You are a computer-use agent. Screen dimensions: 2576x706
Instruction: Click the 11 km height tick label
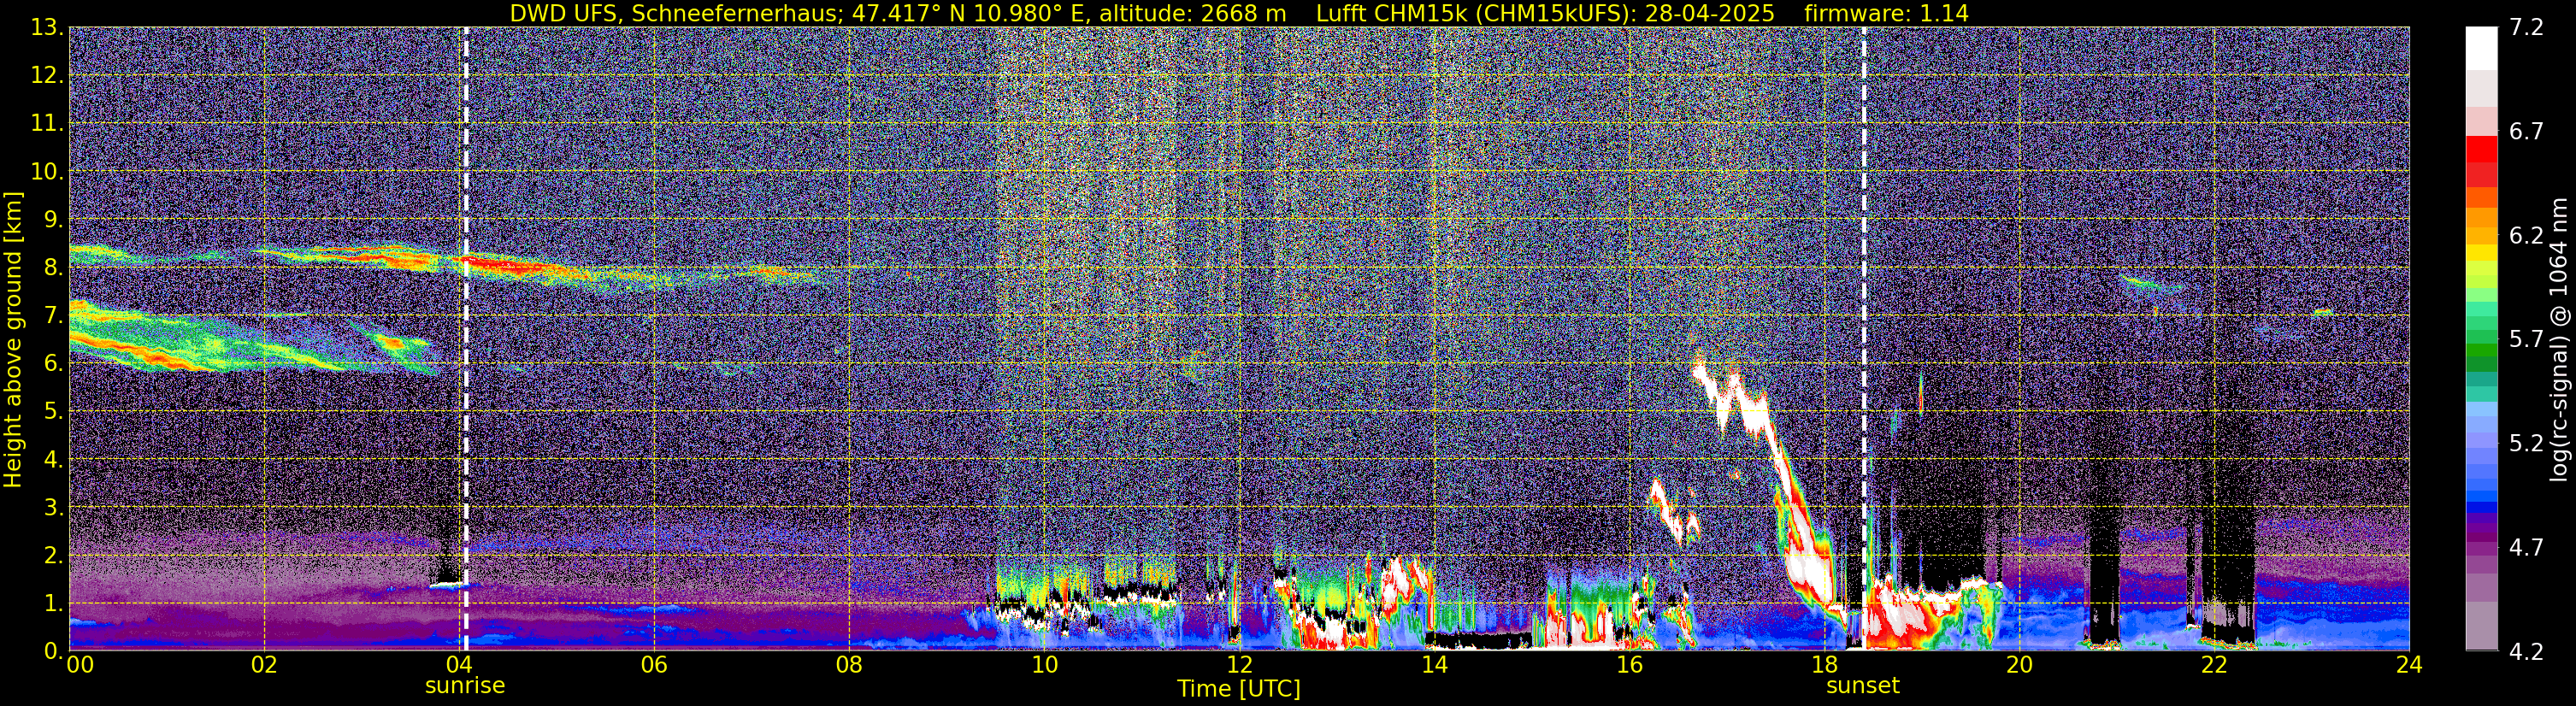(x=46, y=123)
